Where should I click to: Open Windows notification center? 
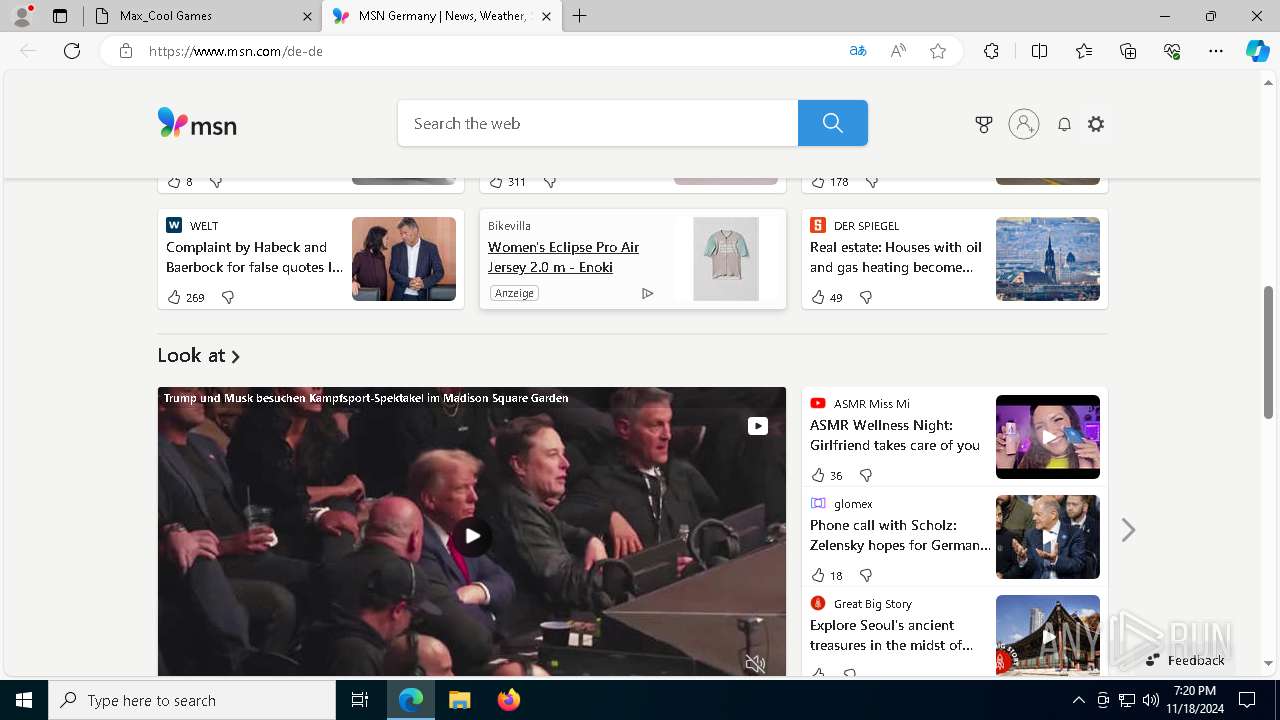(1247, 700)
